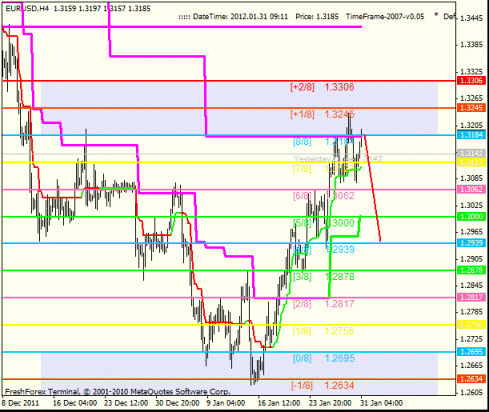This screenshot has width=489, height=412.
Task: Select the [0/8] 1.2695 level label
Action: pos(323,358)
